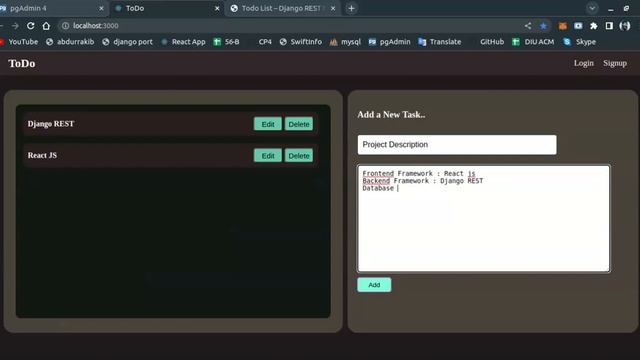Image resolution: width=640 pixels, height=360 pixels.
Task: Open a new tab with the plus button
Action: (351, 8)
